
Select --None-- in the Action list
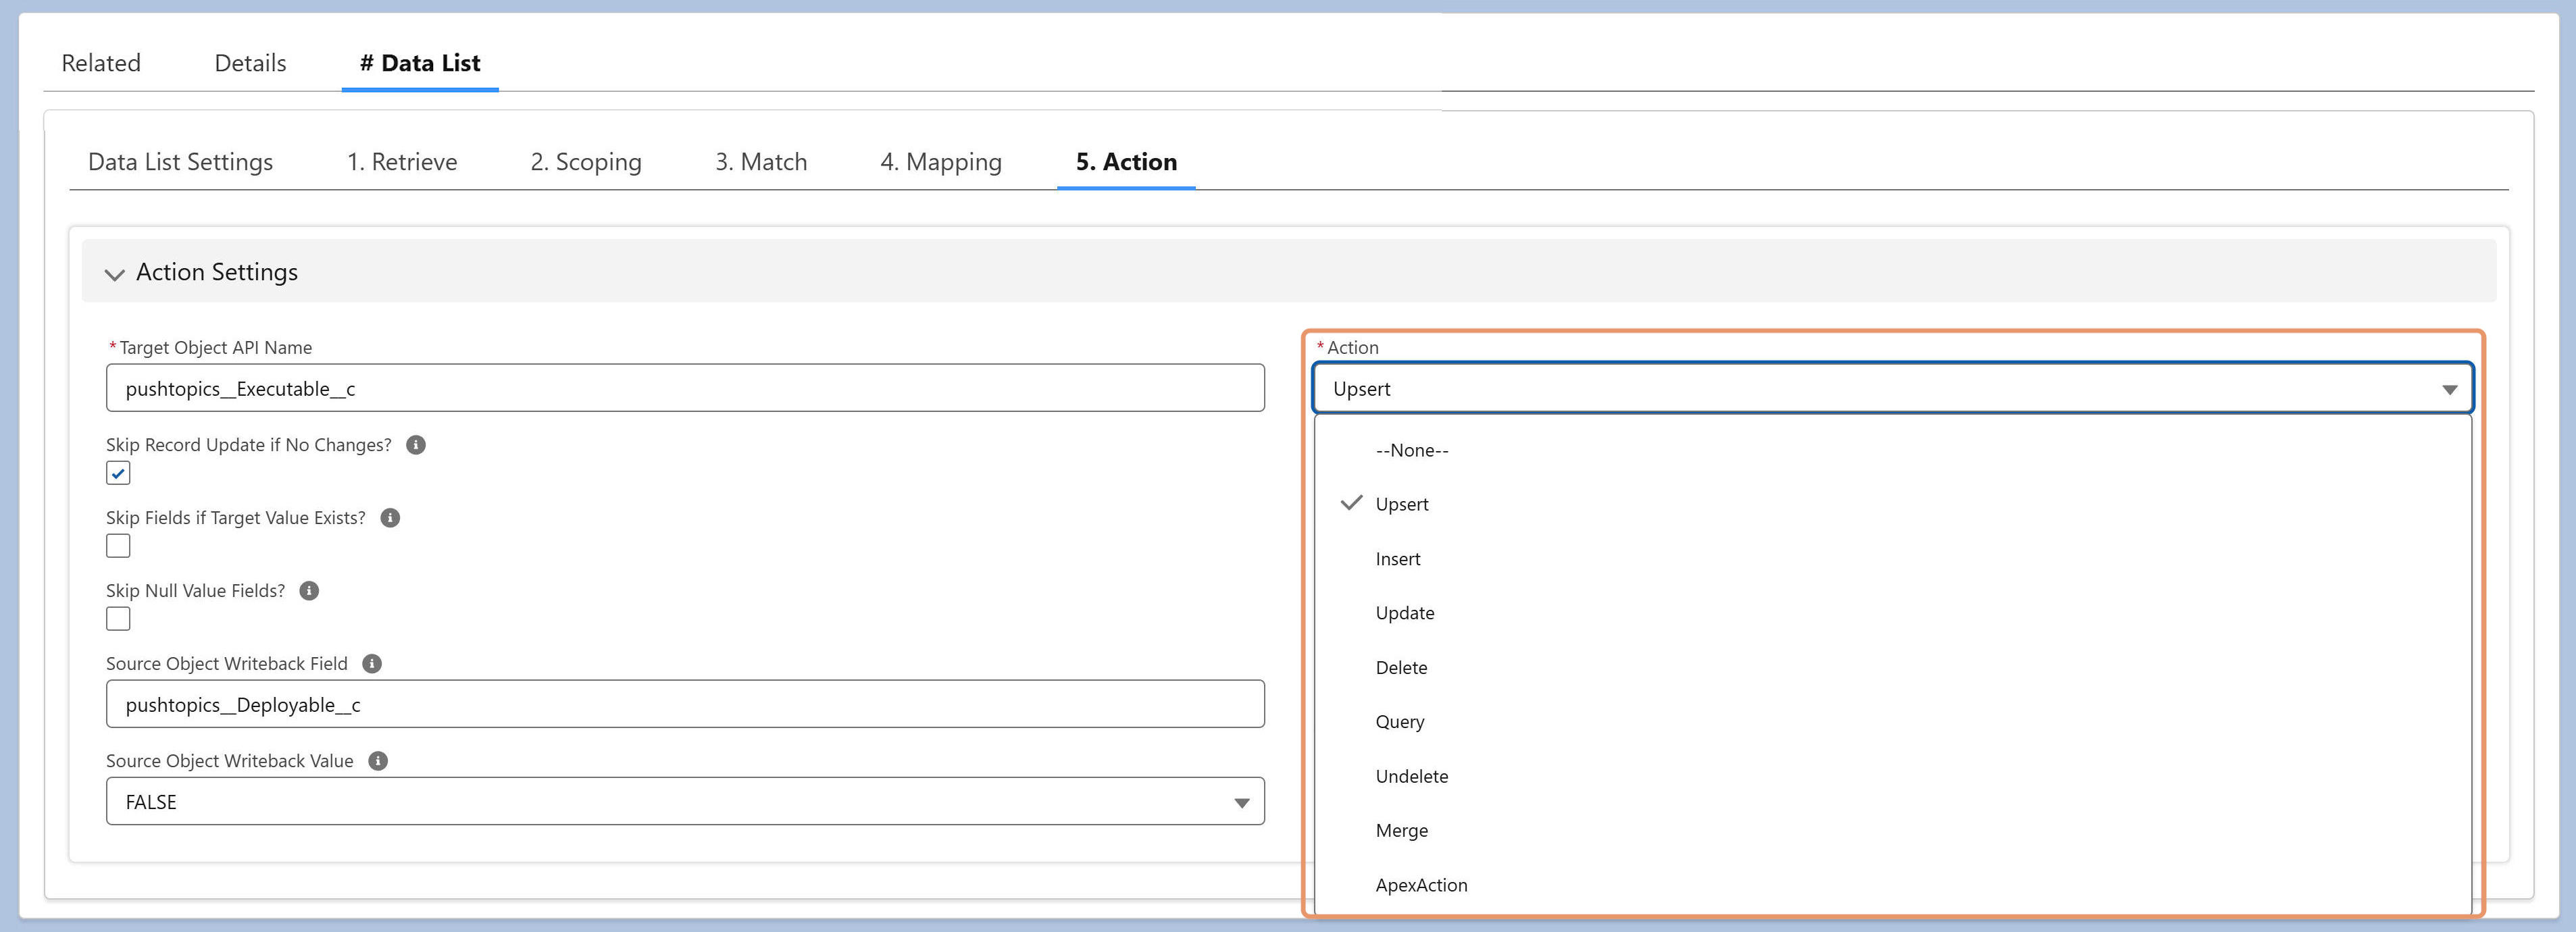coord(1892,450)
